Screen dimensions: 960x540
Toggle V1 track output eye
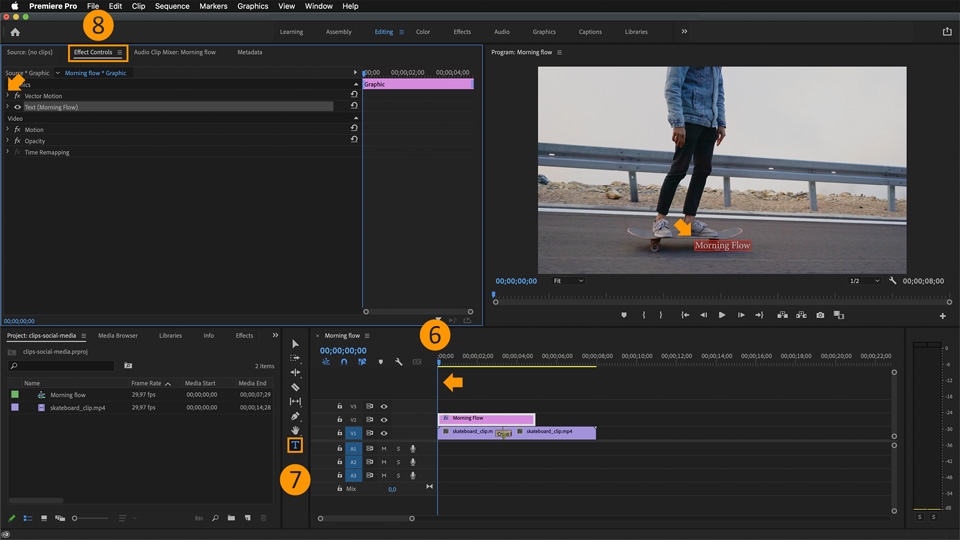click(384, 433)
